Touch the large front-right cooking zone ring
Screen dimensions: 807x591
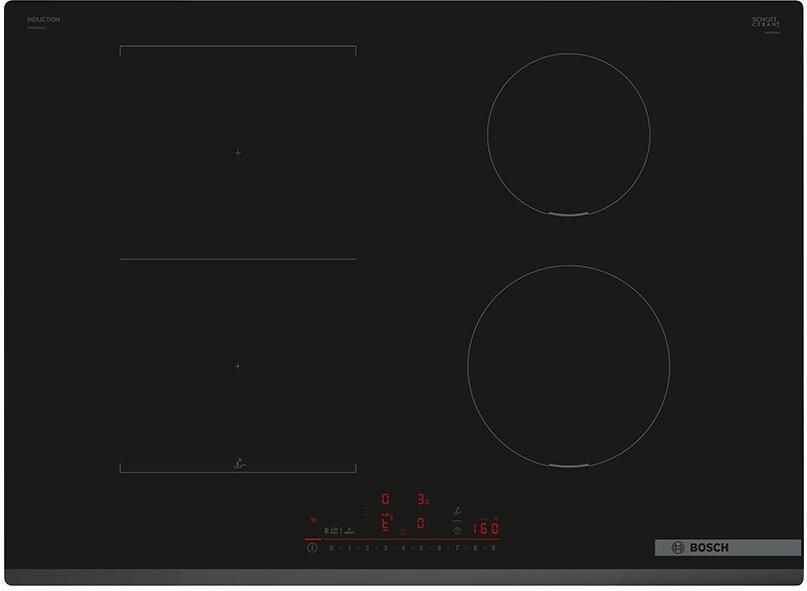568,366
